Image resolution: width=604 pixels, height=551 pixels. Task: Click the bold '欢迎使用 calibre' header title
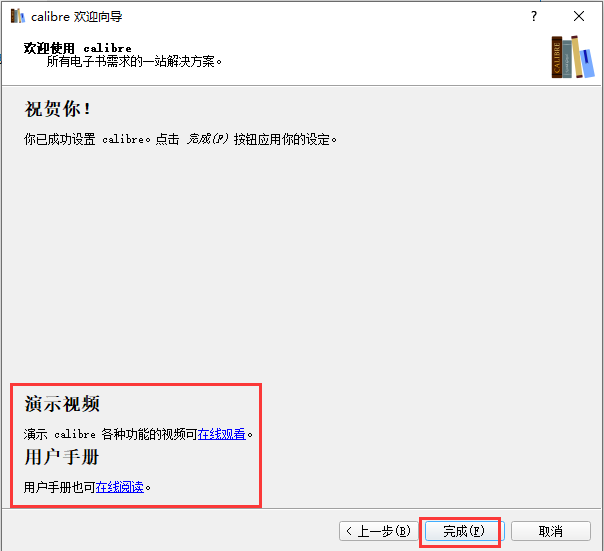pos(77,48)
